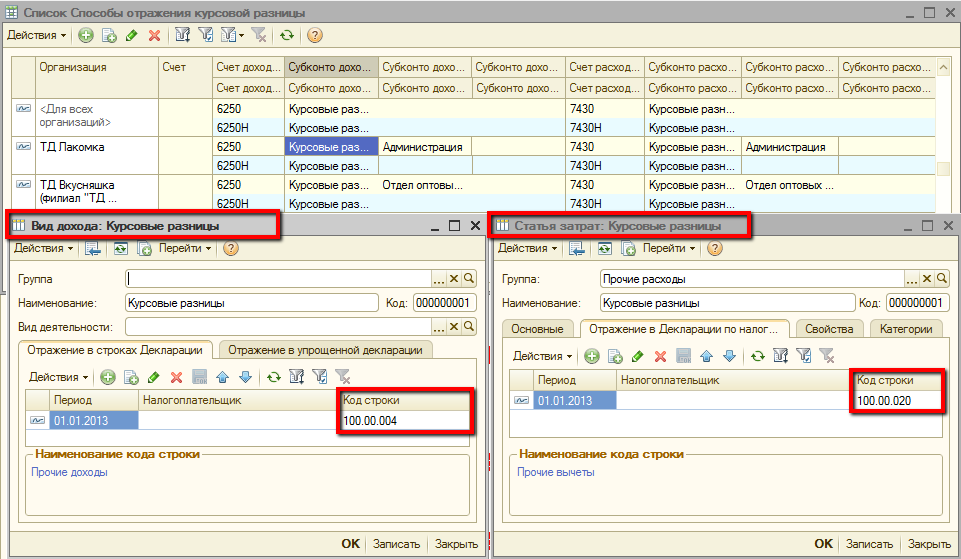Image resolution: width=961 pixels, height=559 pixels.
Task: Click the search icon beside Вид деятельности field
Action: 469,327
